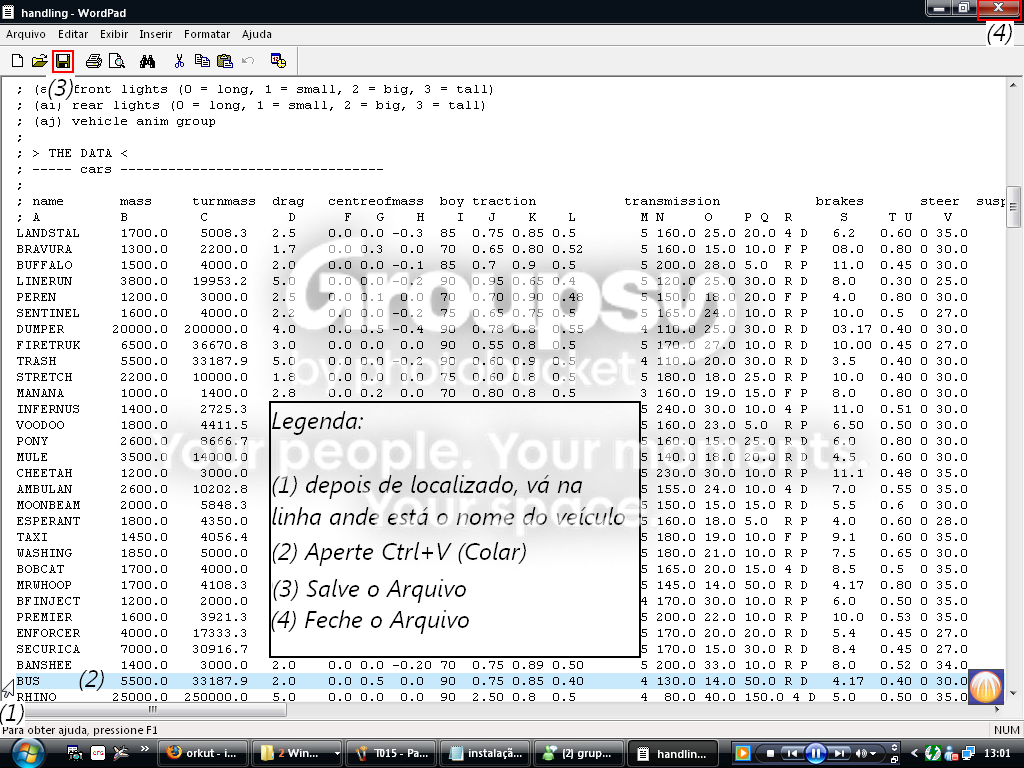Open the Inserir menu

coord(155,34)
